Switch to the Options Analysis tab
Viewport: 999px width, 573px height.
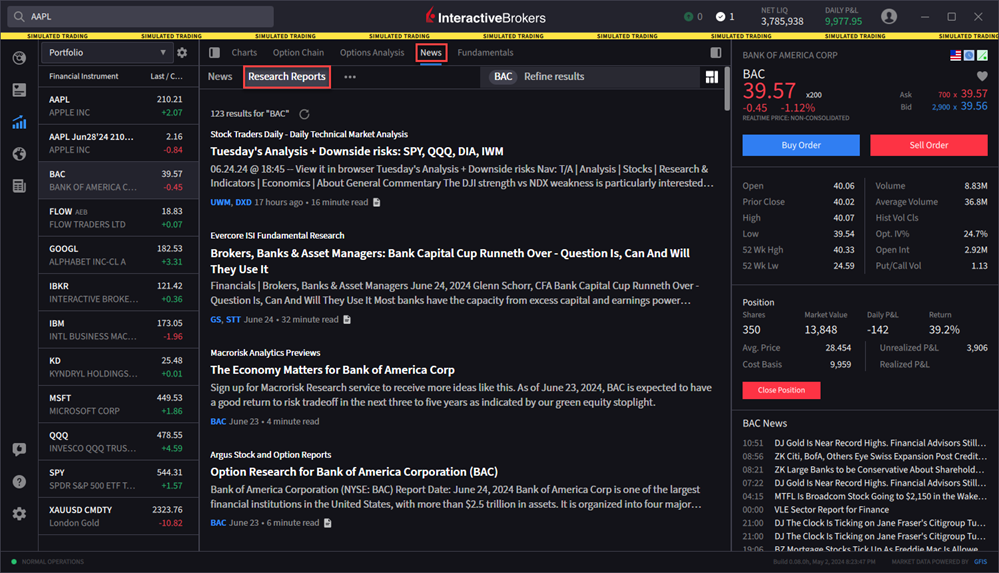[x=372, y=53]
